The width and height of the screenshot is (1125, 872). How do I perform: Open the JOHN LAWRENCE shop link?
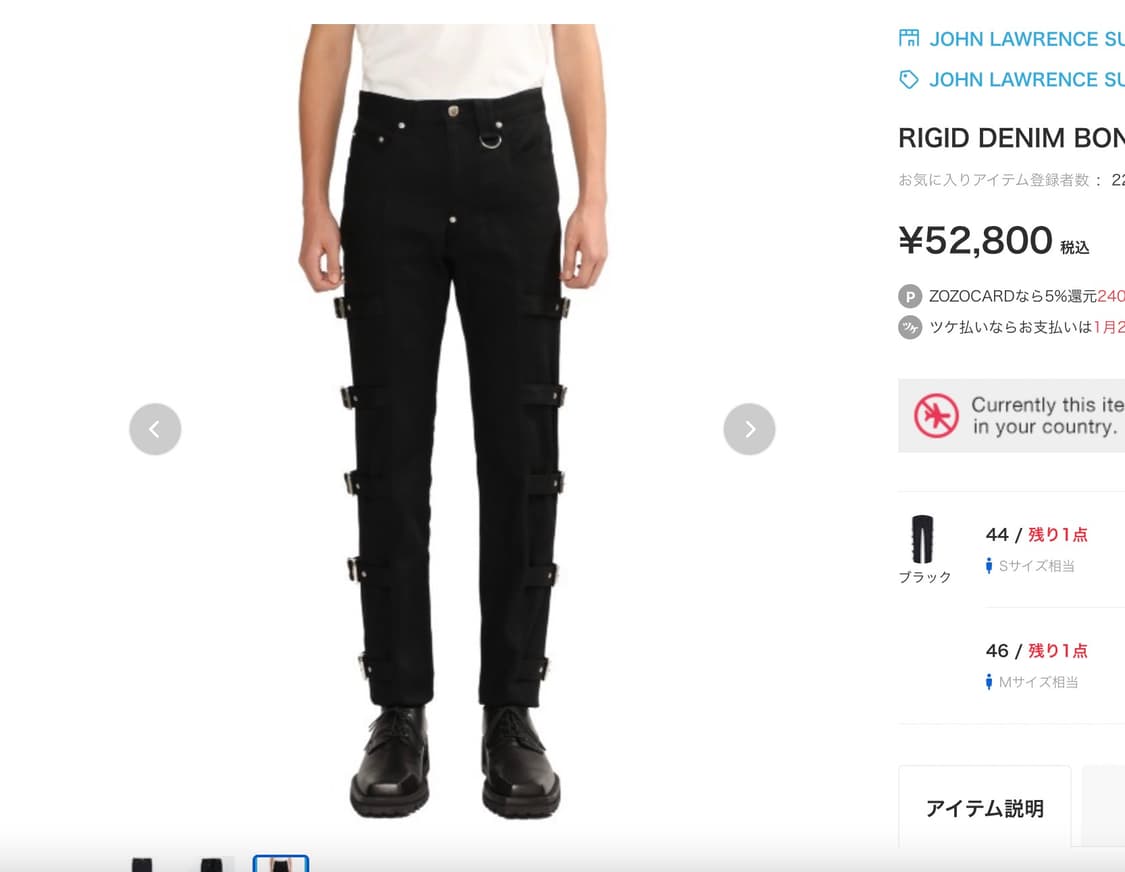[1026, 39]
